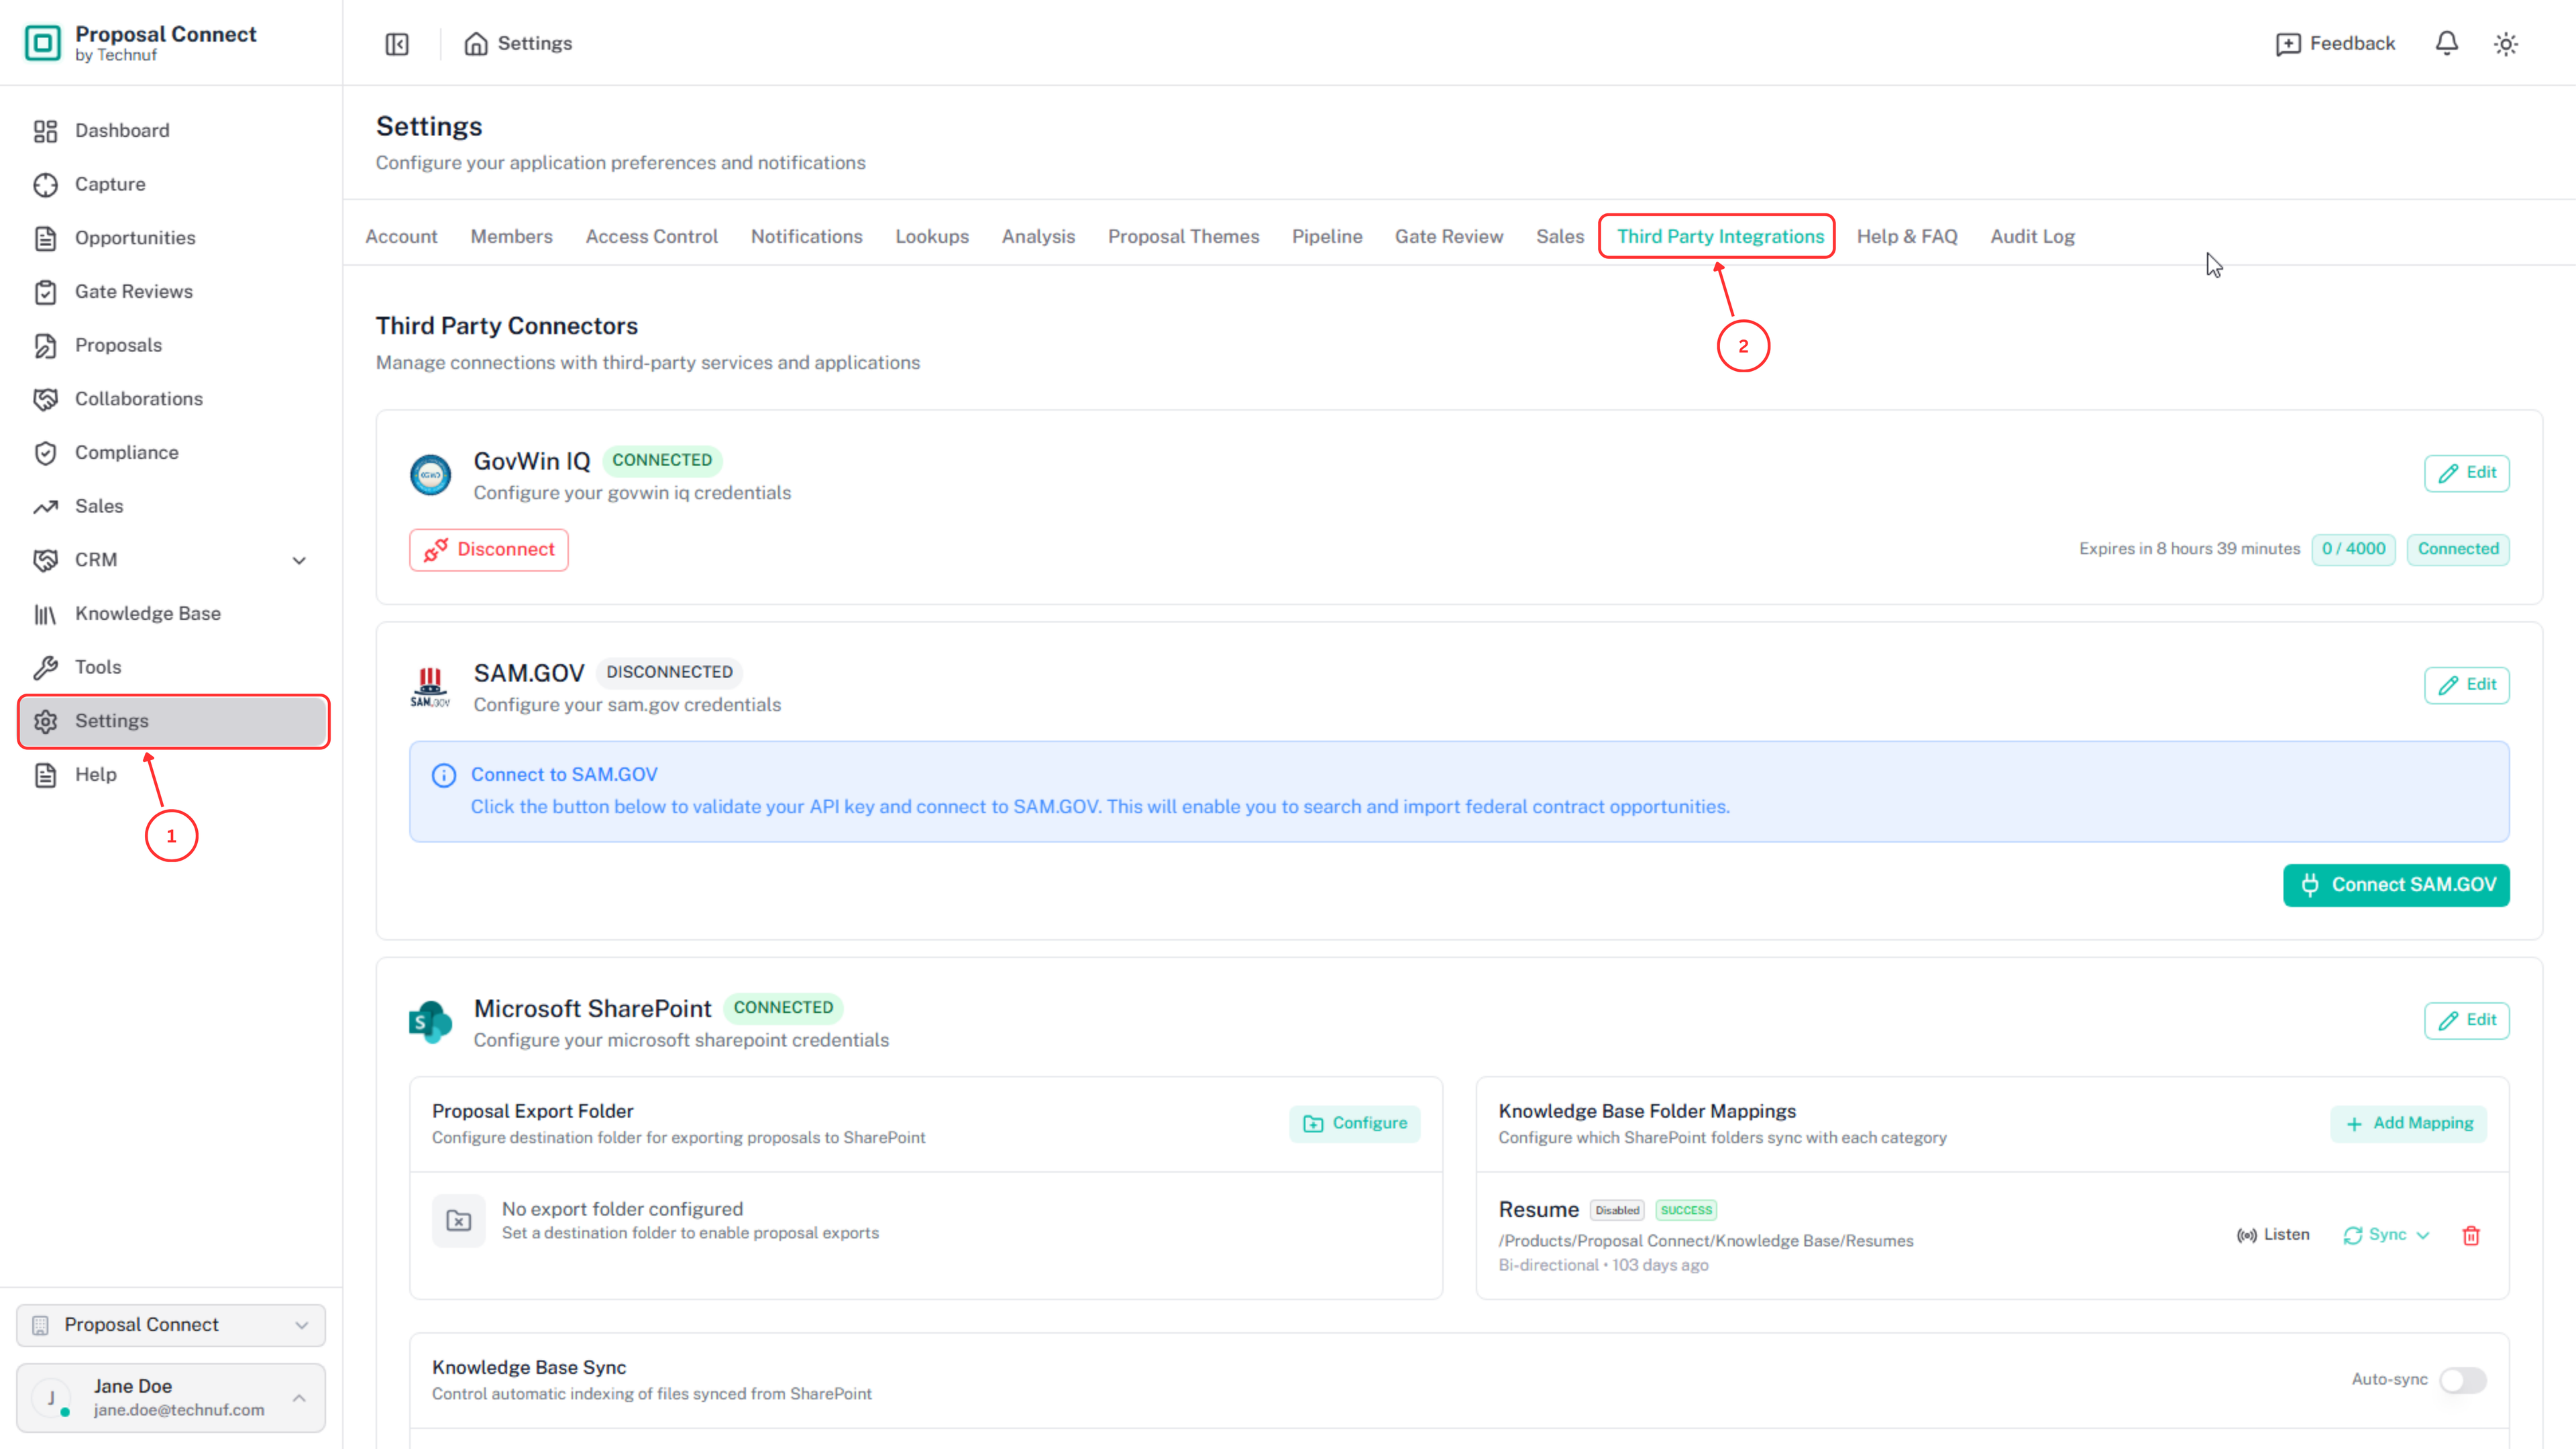The width and height of the screenshot is (2576, 1449).
Task: Click the GovWin IQ logo
Action: point(431,475)
